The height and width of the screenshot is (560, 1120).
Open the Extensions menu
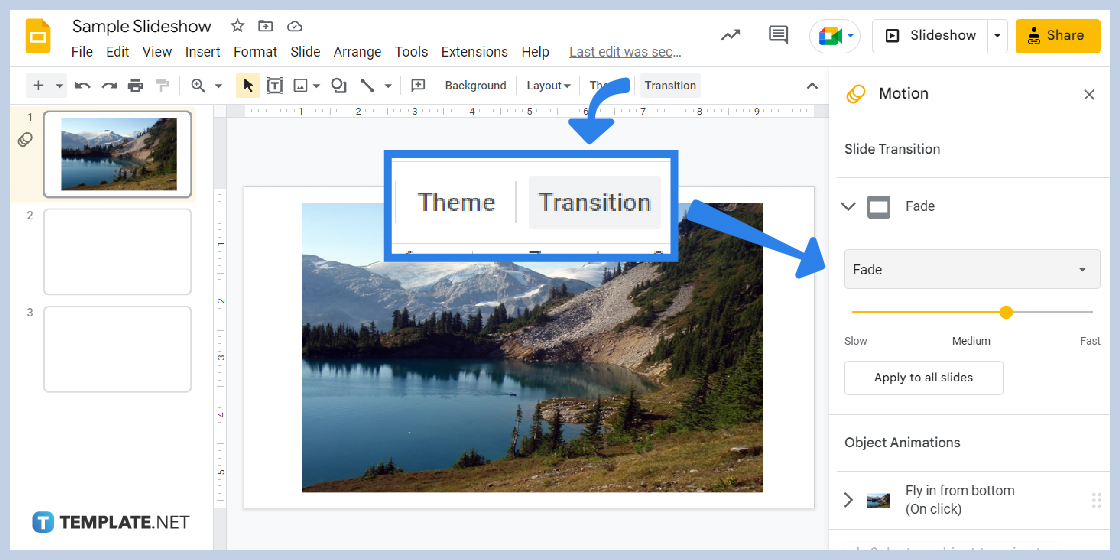click(474, 52)
